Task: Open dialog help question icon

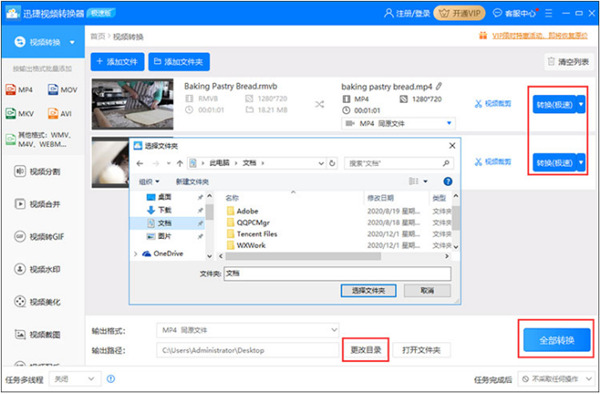Action: (447, 181)
